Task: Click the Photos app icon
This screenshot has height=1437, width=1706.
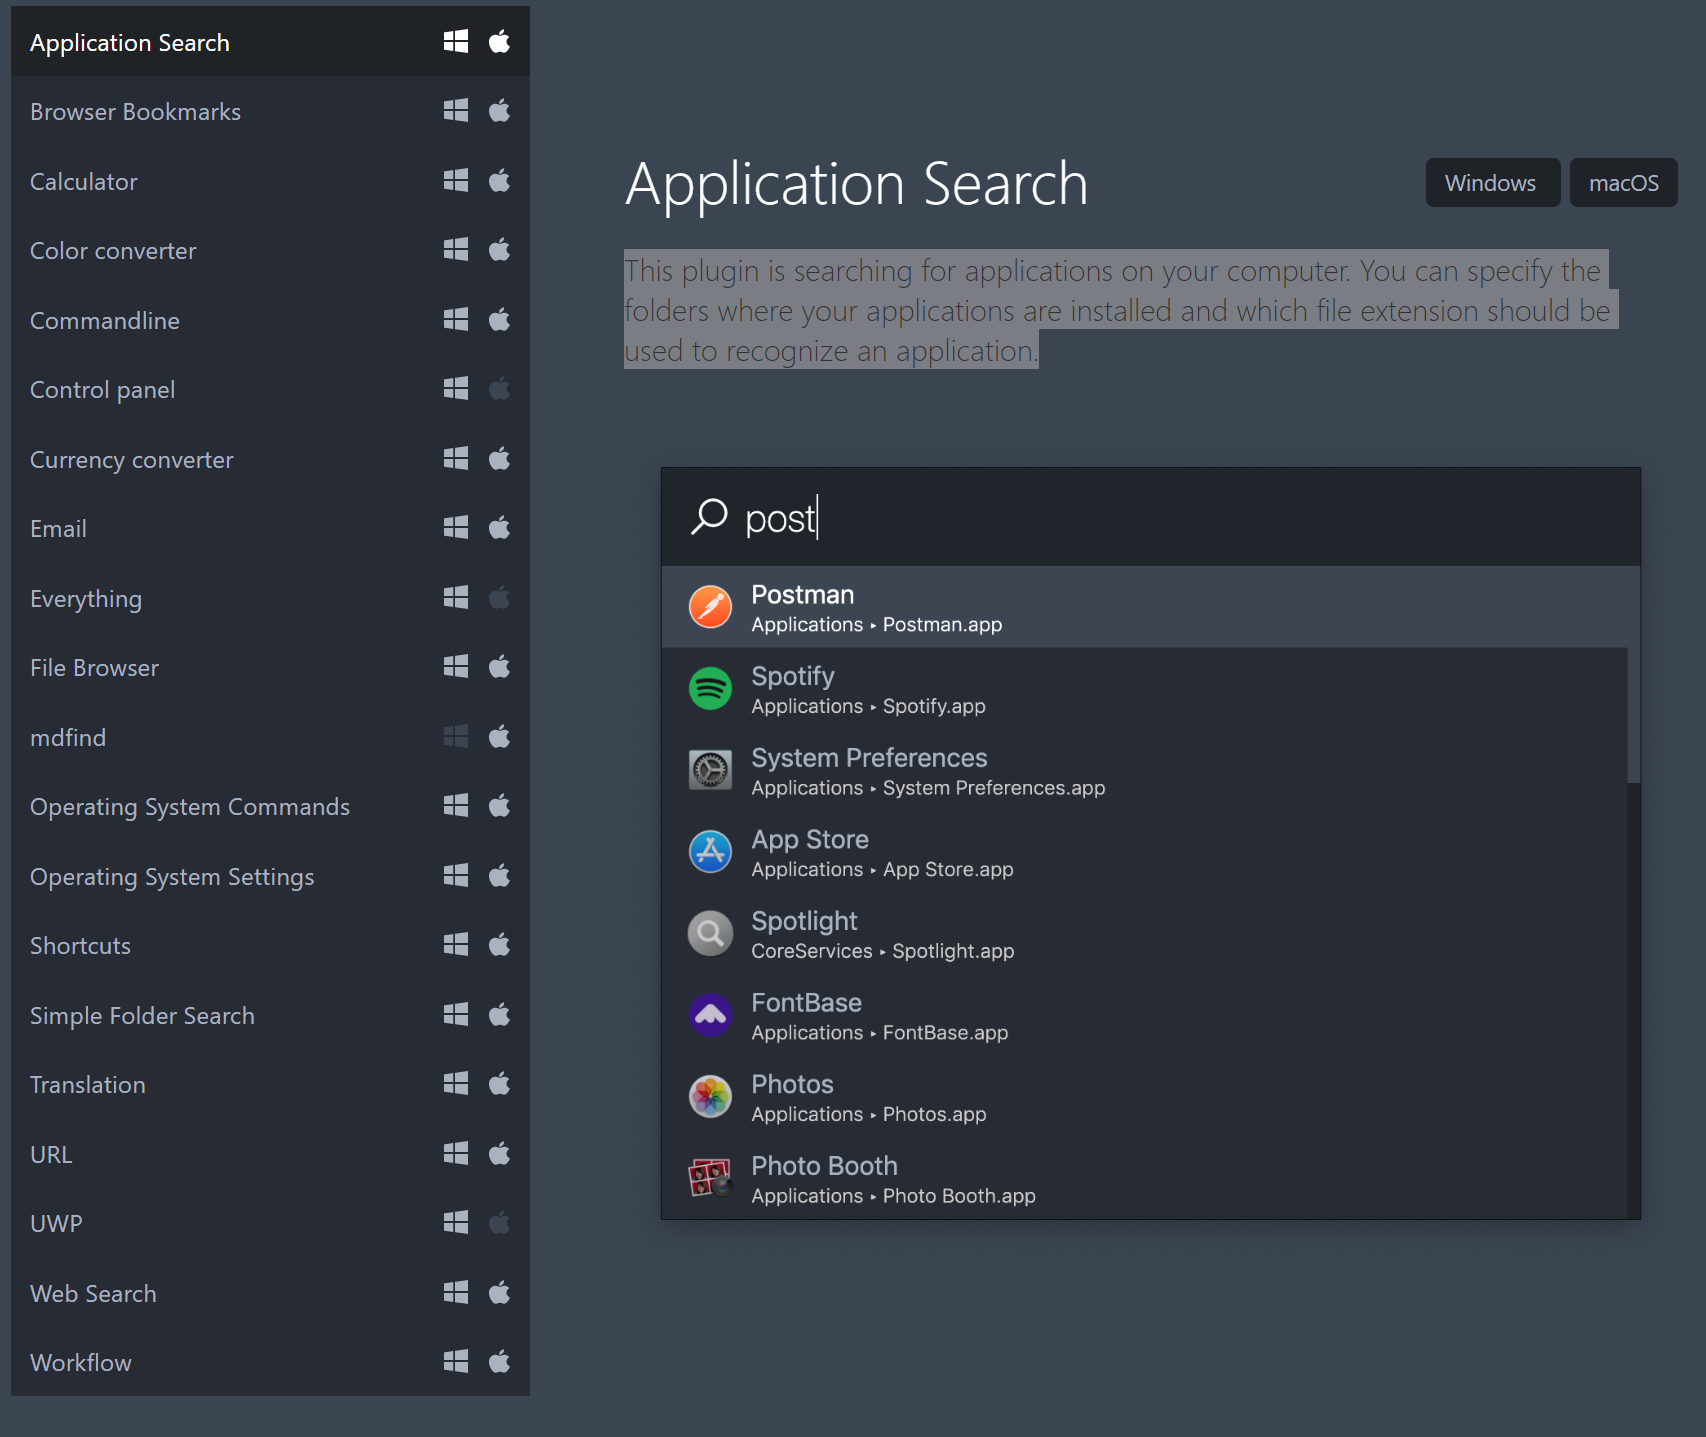Action: tap(710, 1097)
